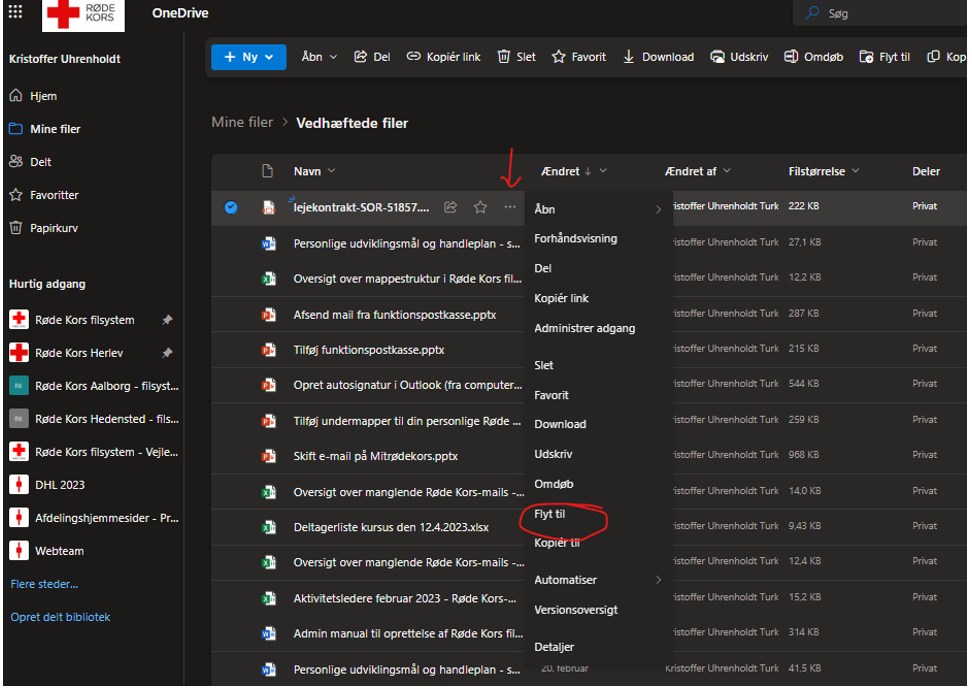Click Opret delt bibliotek link
Screen dimensions: 972x689
click(x=60, y=617)
